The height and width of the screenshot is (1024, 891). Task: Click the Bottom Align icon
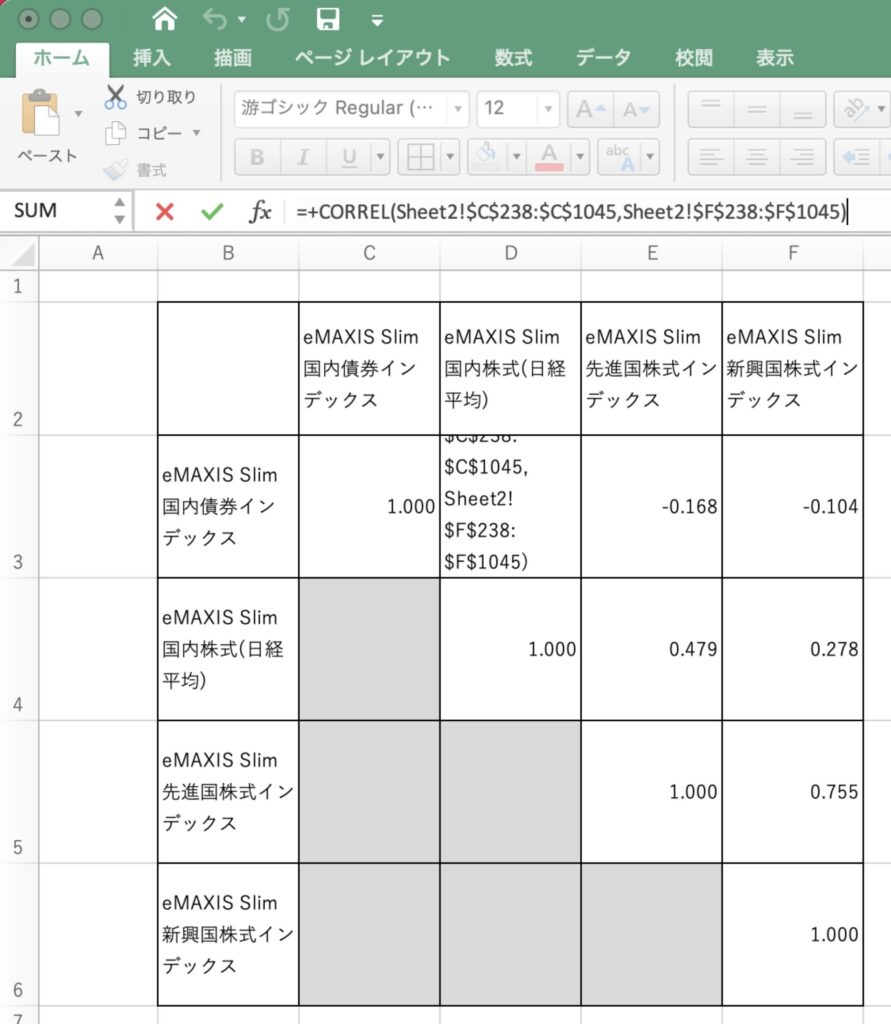pyautogui.click(x=802, y=109)
